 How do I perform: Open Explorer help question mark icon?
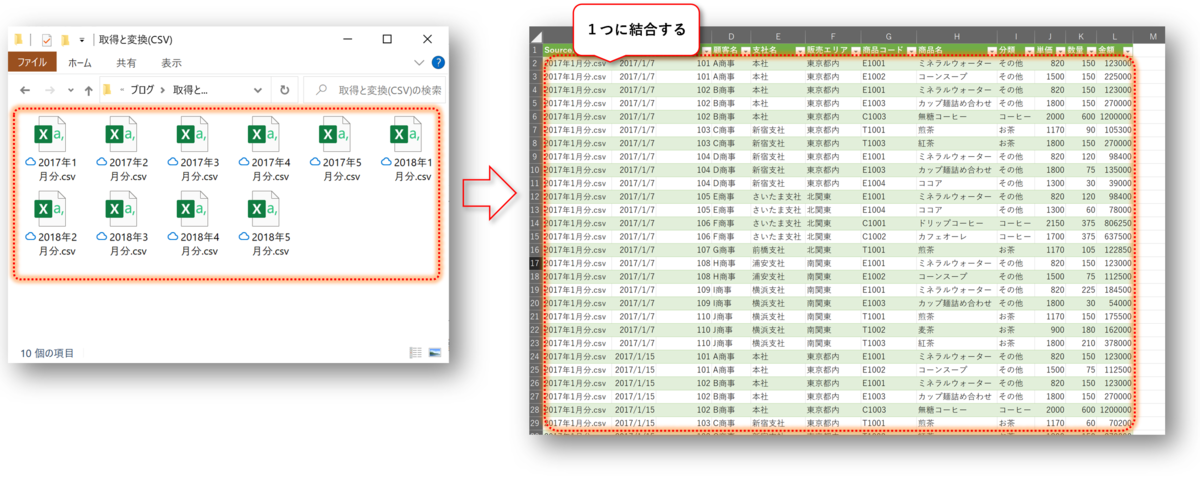(x=438, y=62)
